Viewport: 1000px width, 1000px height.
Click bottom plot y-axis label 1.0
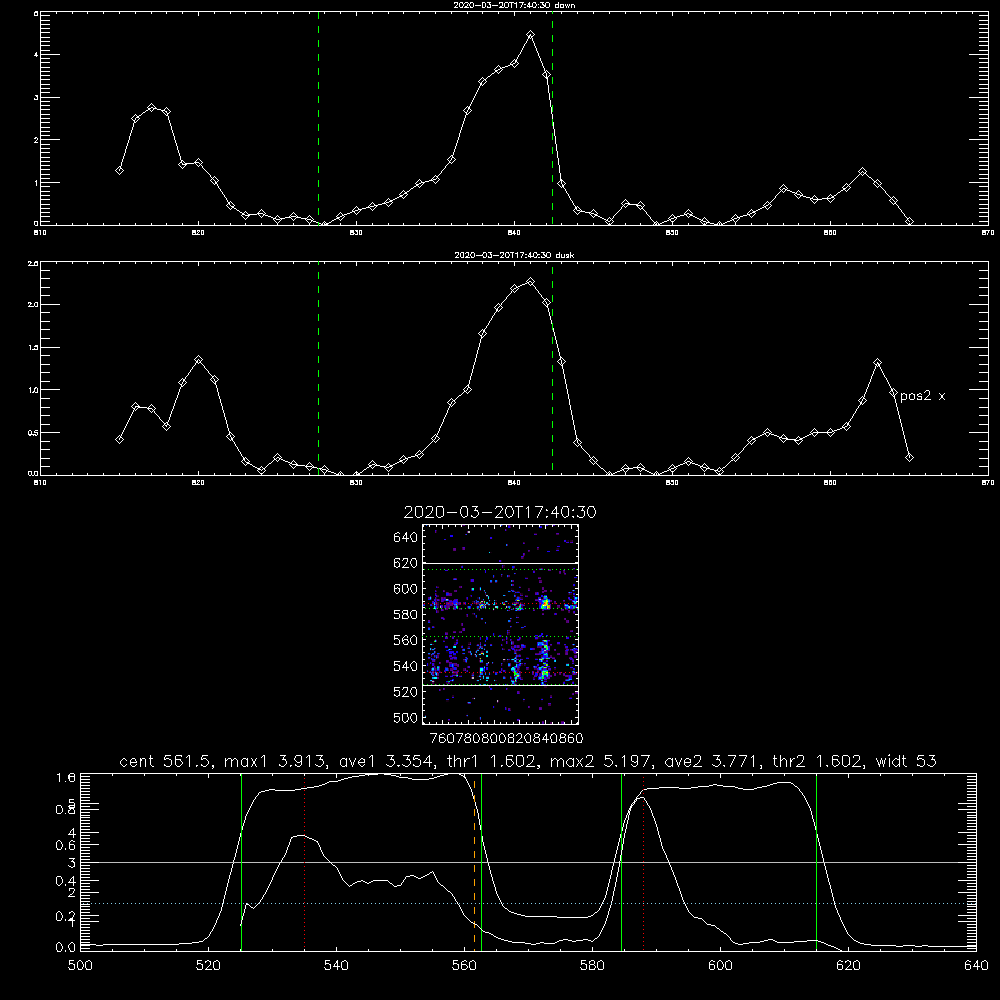(68, 777)
